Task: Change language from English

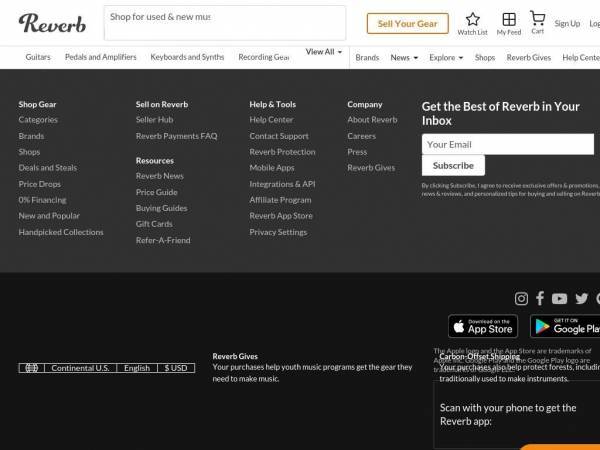Action: tap(137, 368)
